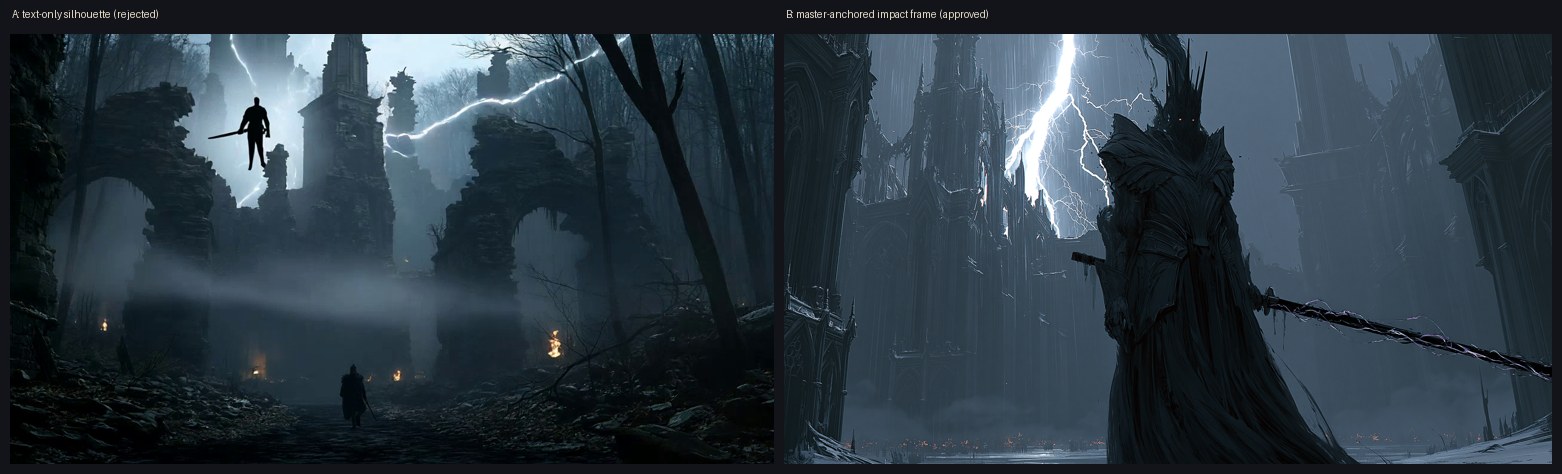1562x474 pixels.
Task: Click the 'B: master-anchored impact frame (approved)' label
Action: pyautogui.click(x=887, y=14)
